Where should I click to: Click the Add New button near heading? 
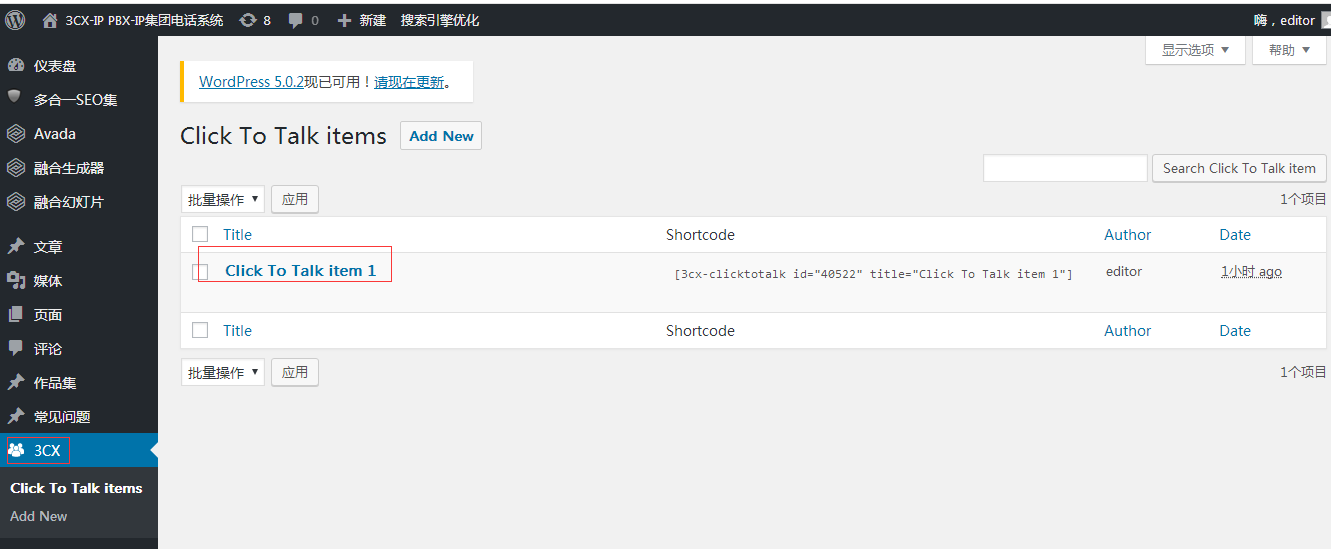[x=441, y=136]
